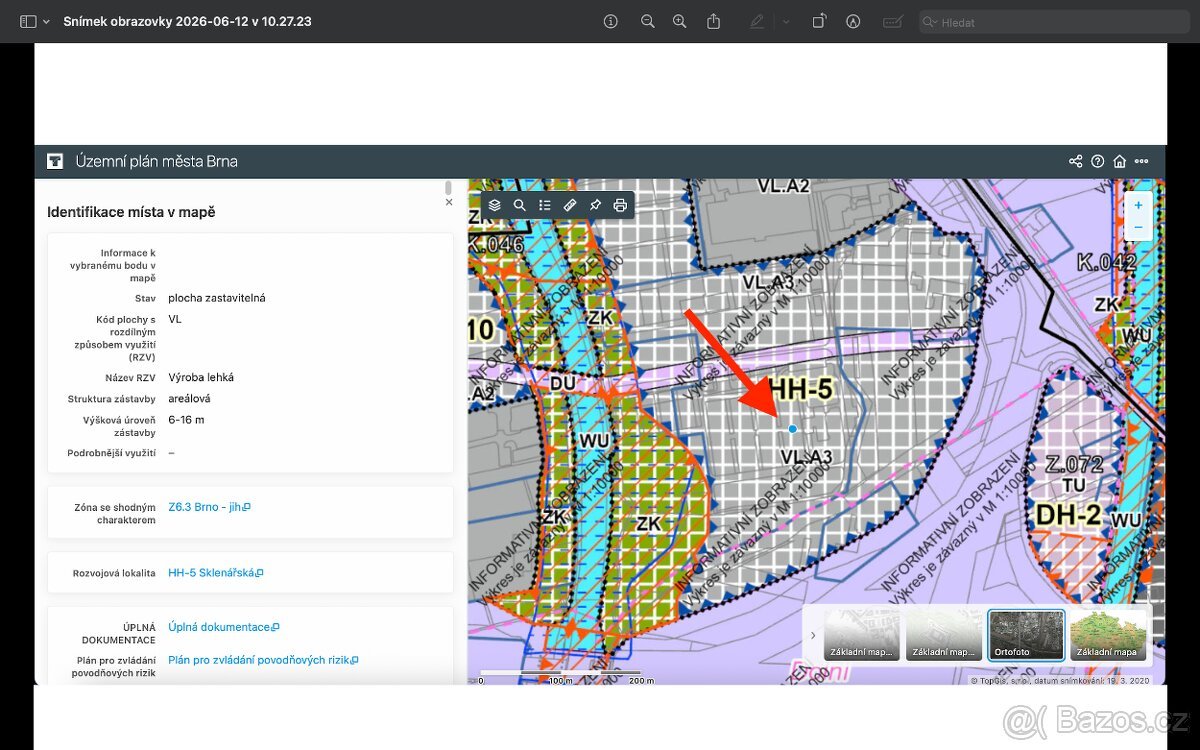Select the first grey Základní map... thumbnail
This screenshot has width=1200, height=750.
[x=862, y=635]
